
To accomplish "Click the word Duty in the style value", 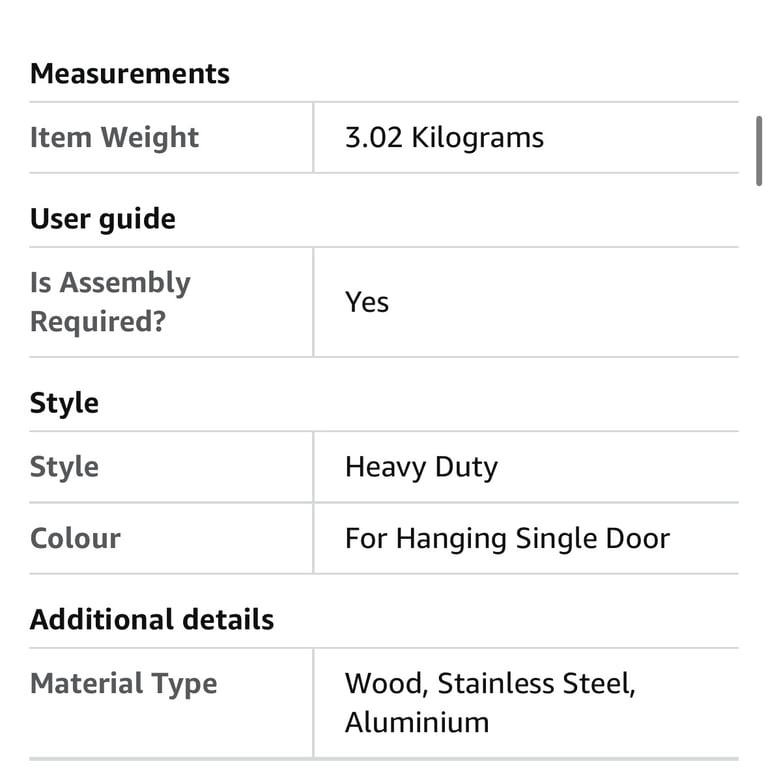I will point(466,467).
